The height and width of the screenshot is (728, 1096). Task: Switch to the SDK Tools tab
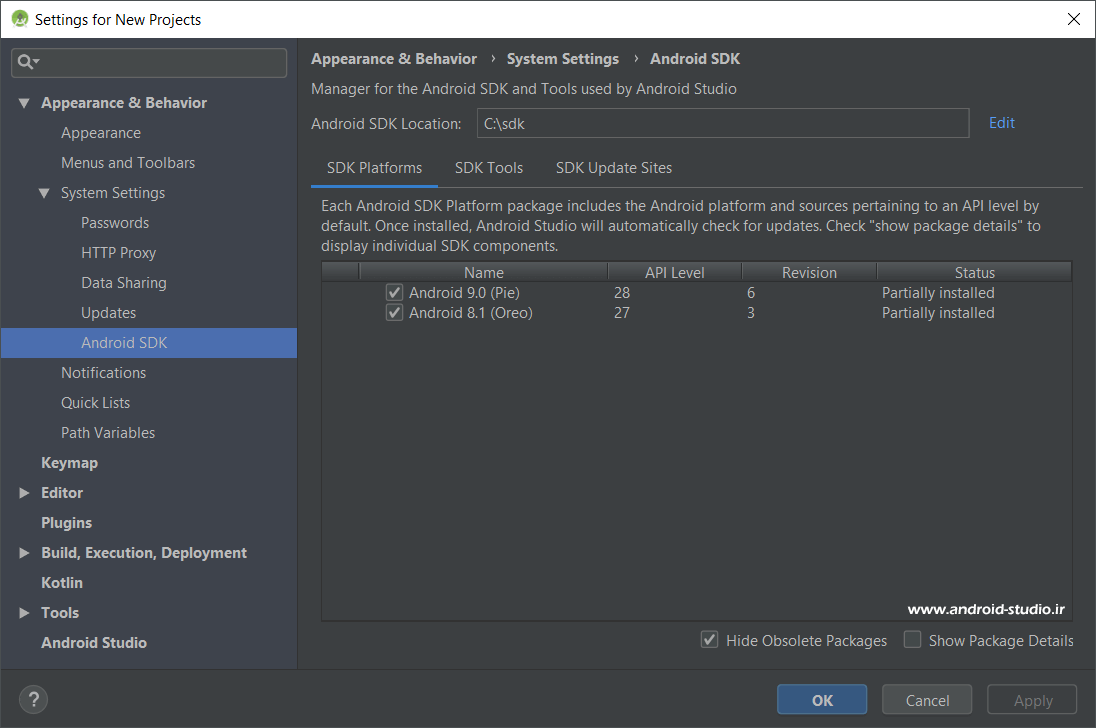point(489,168)
